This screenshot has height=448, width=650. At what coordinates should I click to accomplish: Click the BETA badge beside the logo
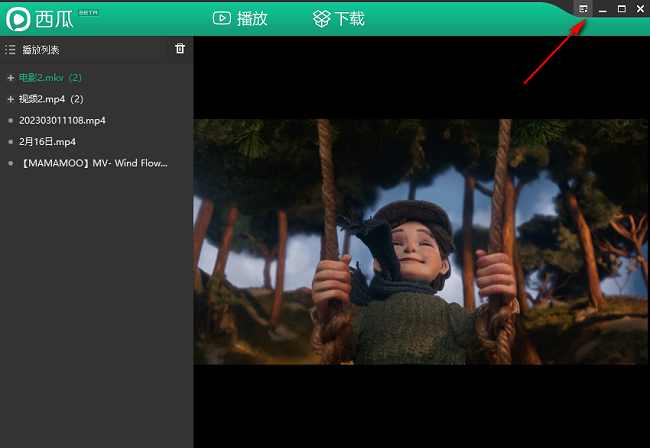pyautogui.click(x=88, y=11)
